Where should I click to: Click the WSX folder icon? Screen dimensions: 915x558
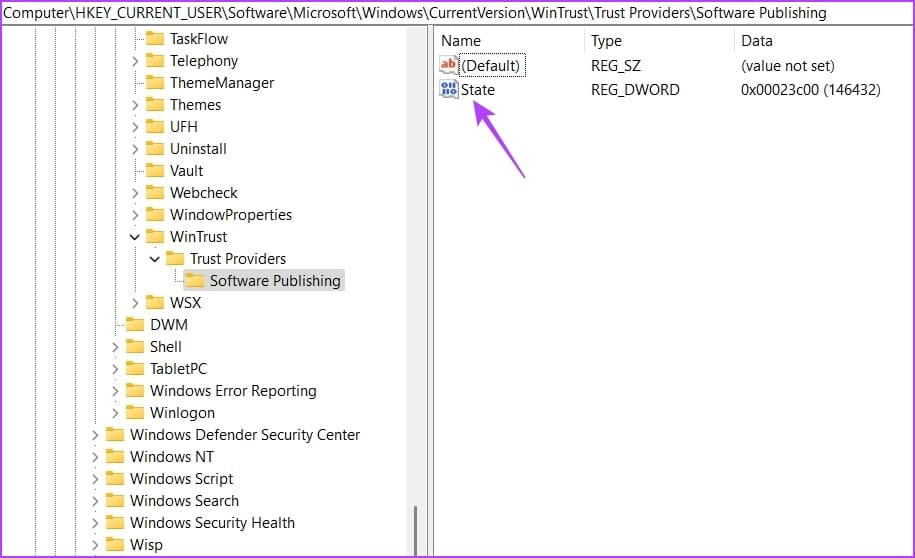tap(155, 302)
